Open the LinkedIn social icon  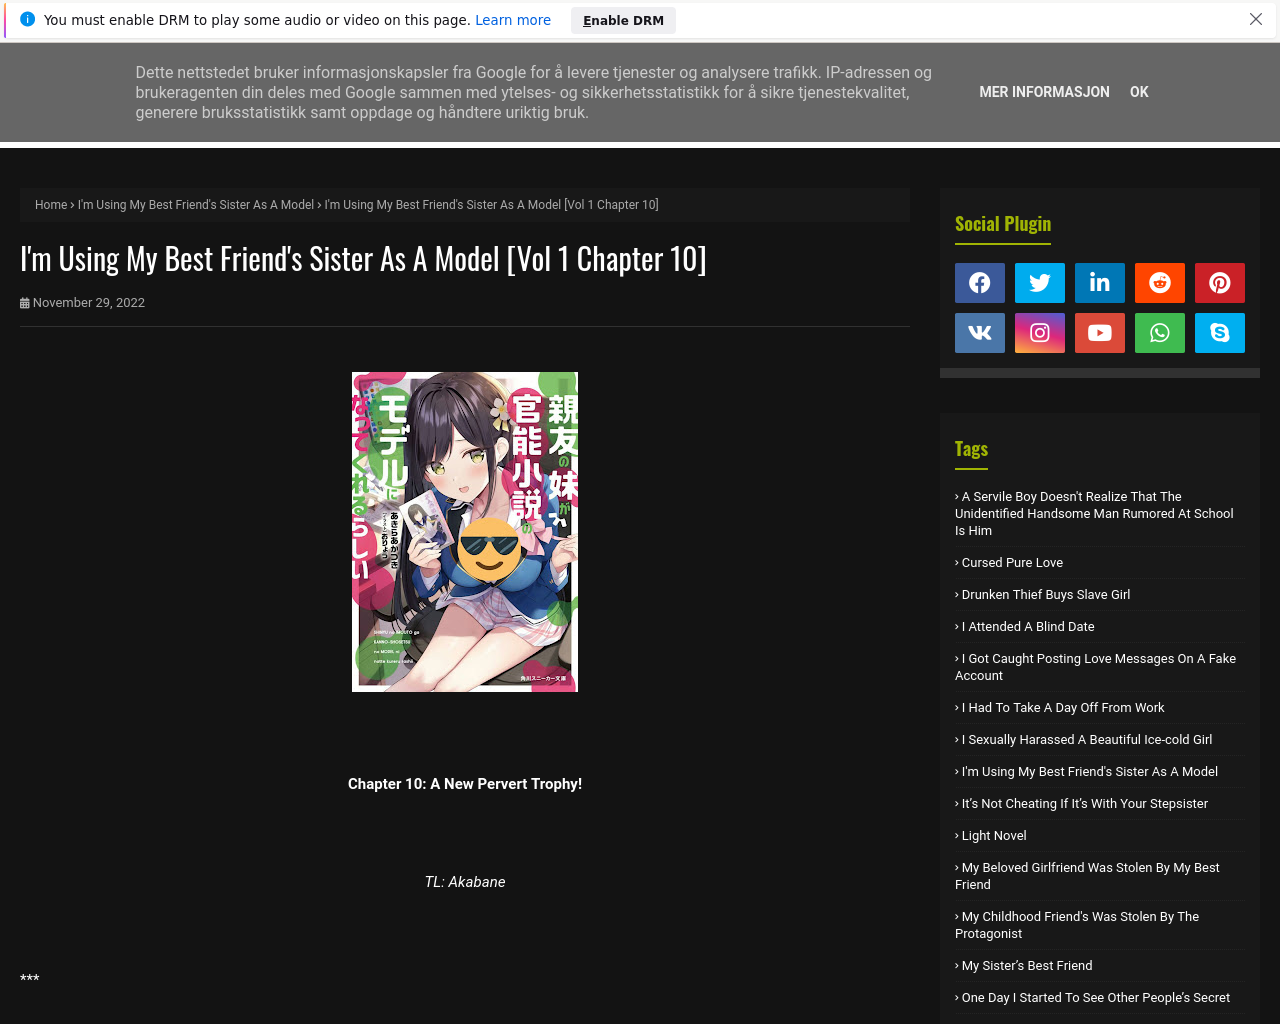[x=1100, y=283]
